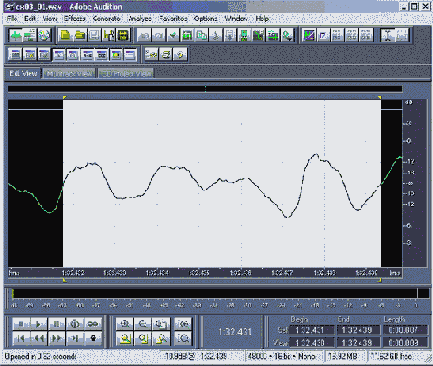Click the Sel Length time field
433x366 pixels.
[x=405, y=330]
